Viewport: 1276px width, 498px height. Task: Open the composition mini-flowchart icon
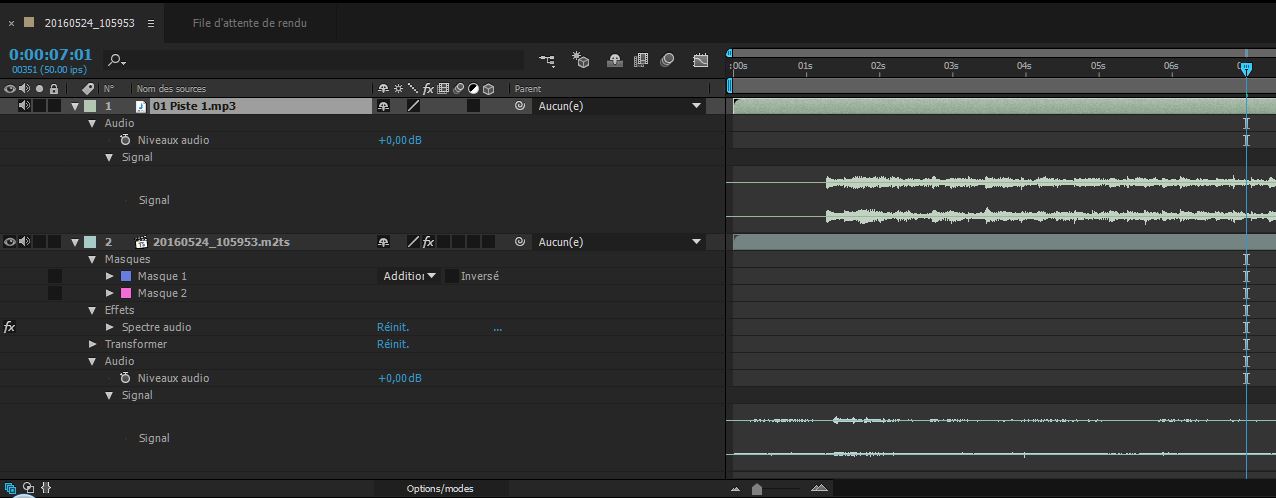click(547, 61)
